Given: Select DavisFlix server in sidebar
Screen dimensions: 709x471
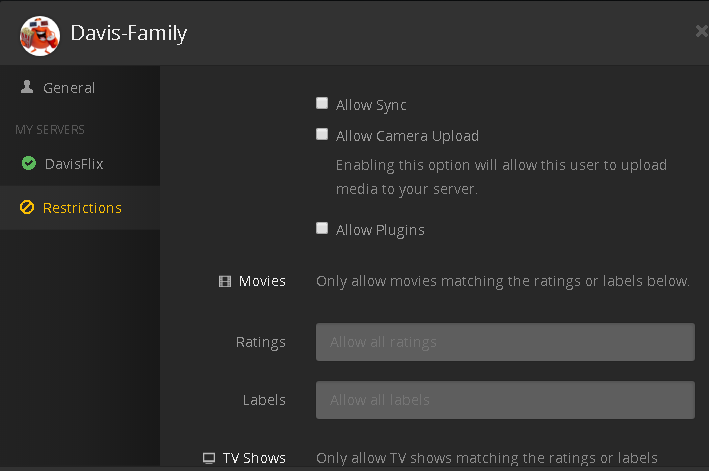Looking at the screenshot, I should [x=74, y=163].
